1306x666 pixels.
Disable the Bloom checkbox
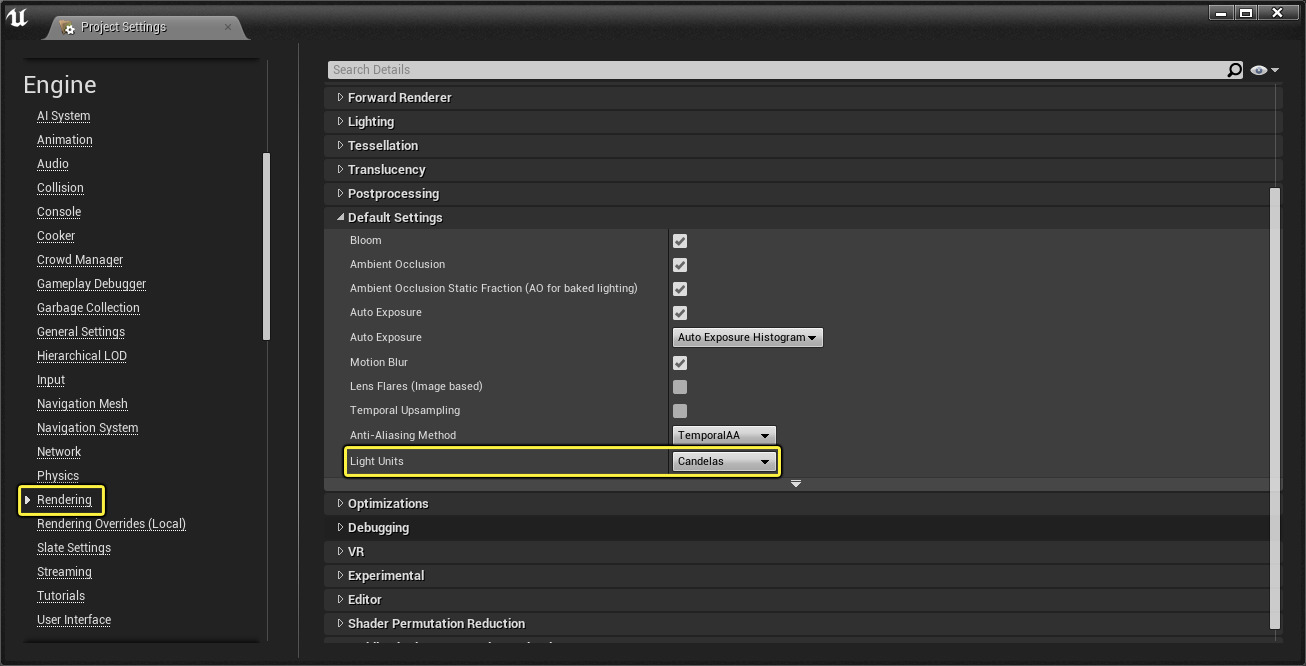pos(679,240)
